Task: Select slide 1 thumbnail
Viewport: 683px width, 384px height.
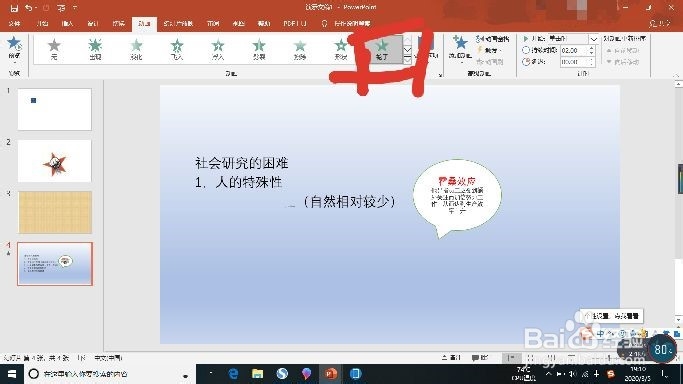Action: [x=54, y=109]
